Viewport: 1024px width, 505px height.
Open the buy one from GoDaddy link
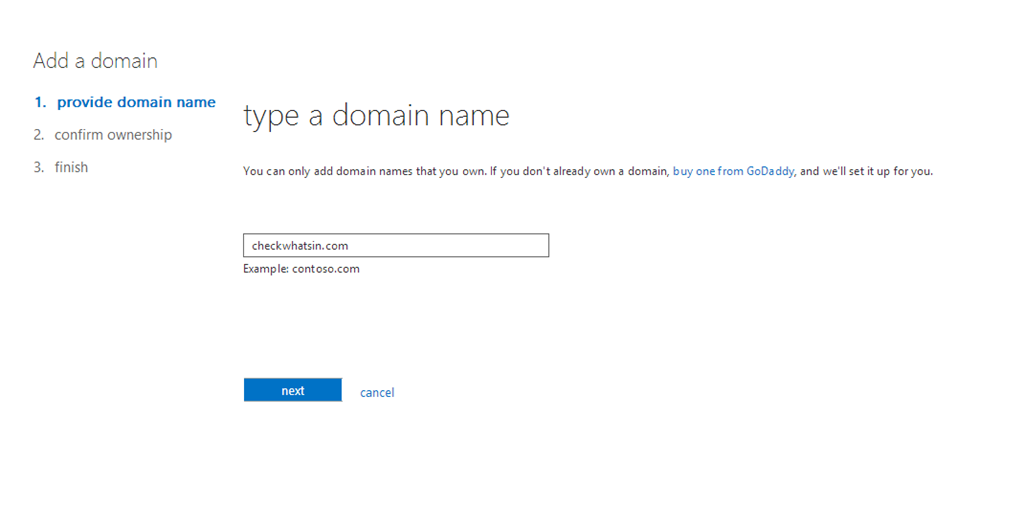(x=733, y=172)
